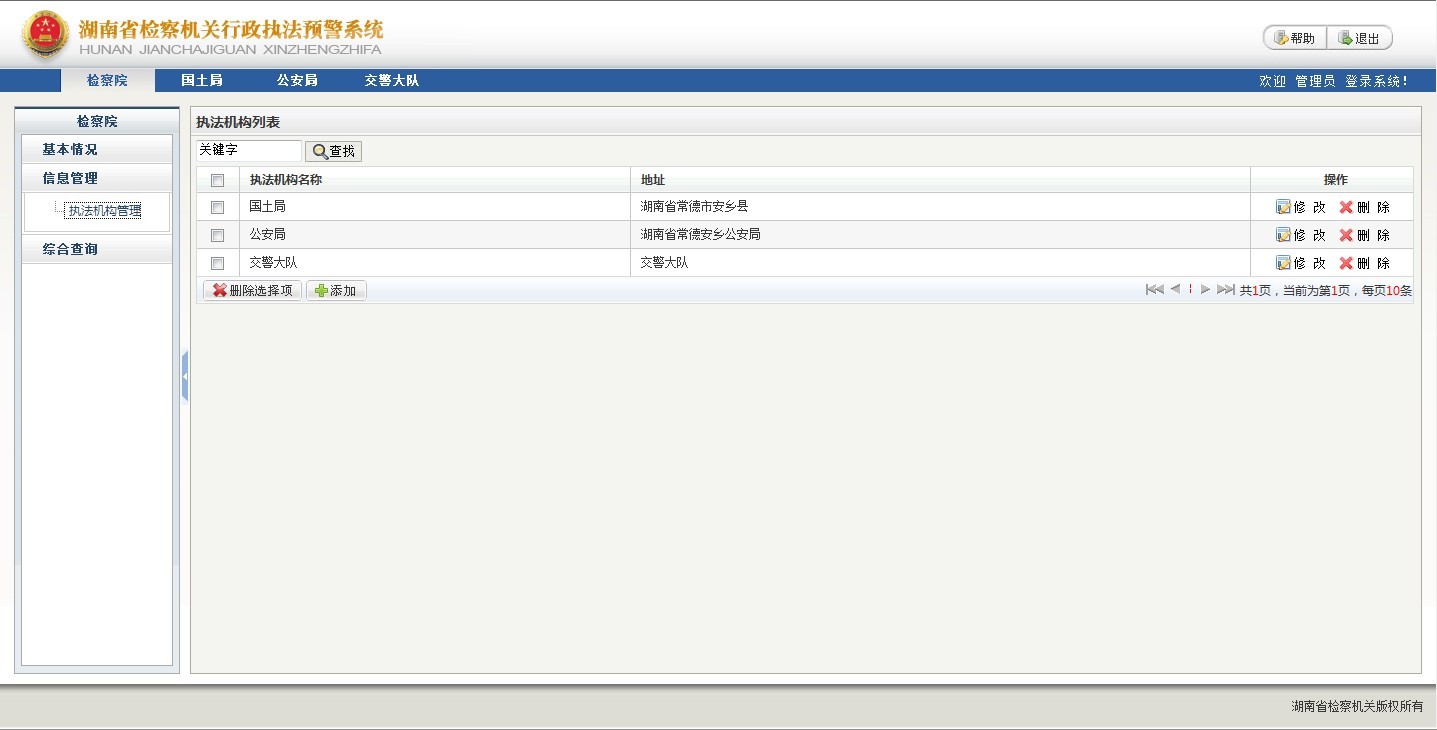Image resolution: width=1437 pixels, height=730 pixels.
Task: Click the next page arrow in pagination
Action: [x=1205, y=290]
